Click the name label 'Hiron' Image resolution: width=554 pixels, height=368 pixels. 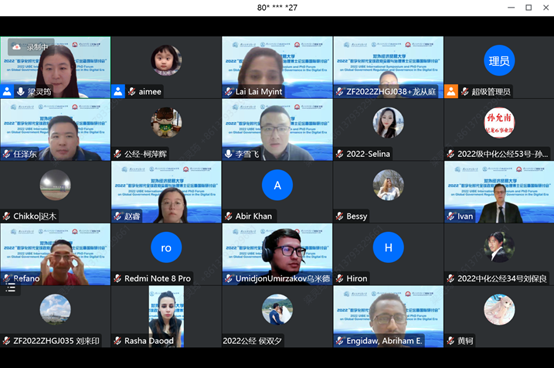click(x=357, y=279)
